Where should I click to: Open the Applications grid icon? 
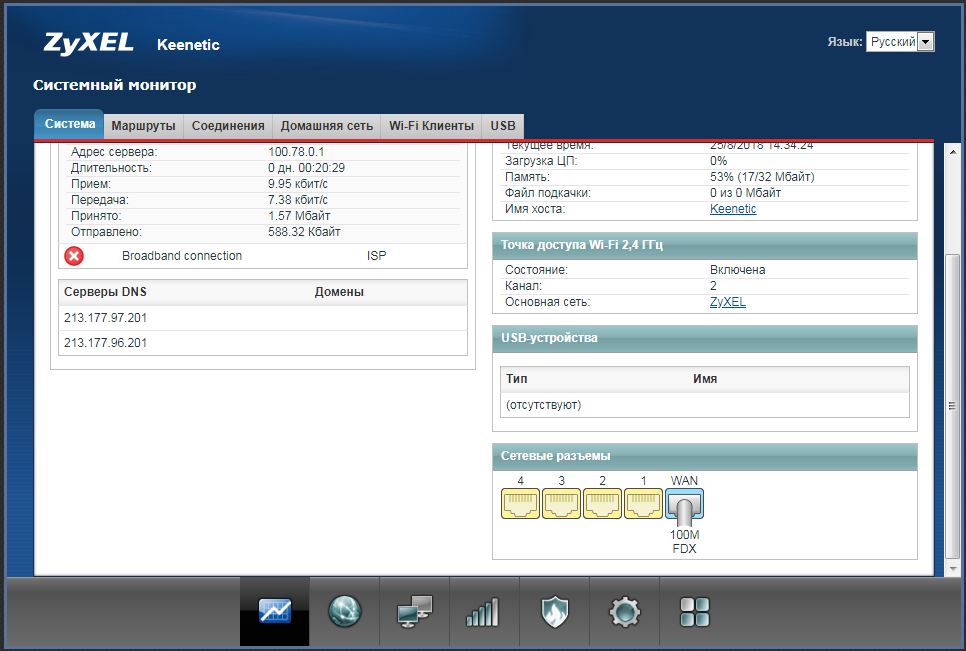[x=695, y=612]
